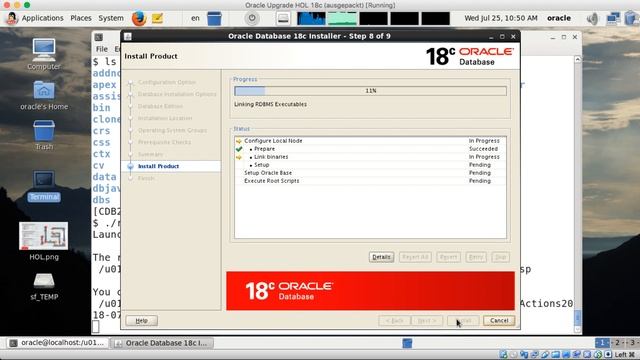
Task: Close the terminal window behind installer
Action: 575,37
